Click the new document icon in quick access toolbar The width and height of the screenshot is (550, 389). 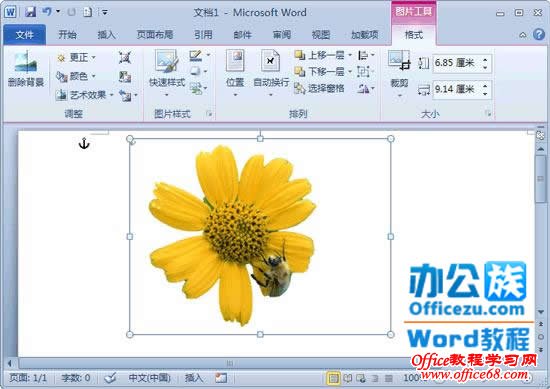point(87,12)
